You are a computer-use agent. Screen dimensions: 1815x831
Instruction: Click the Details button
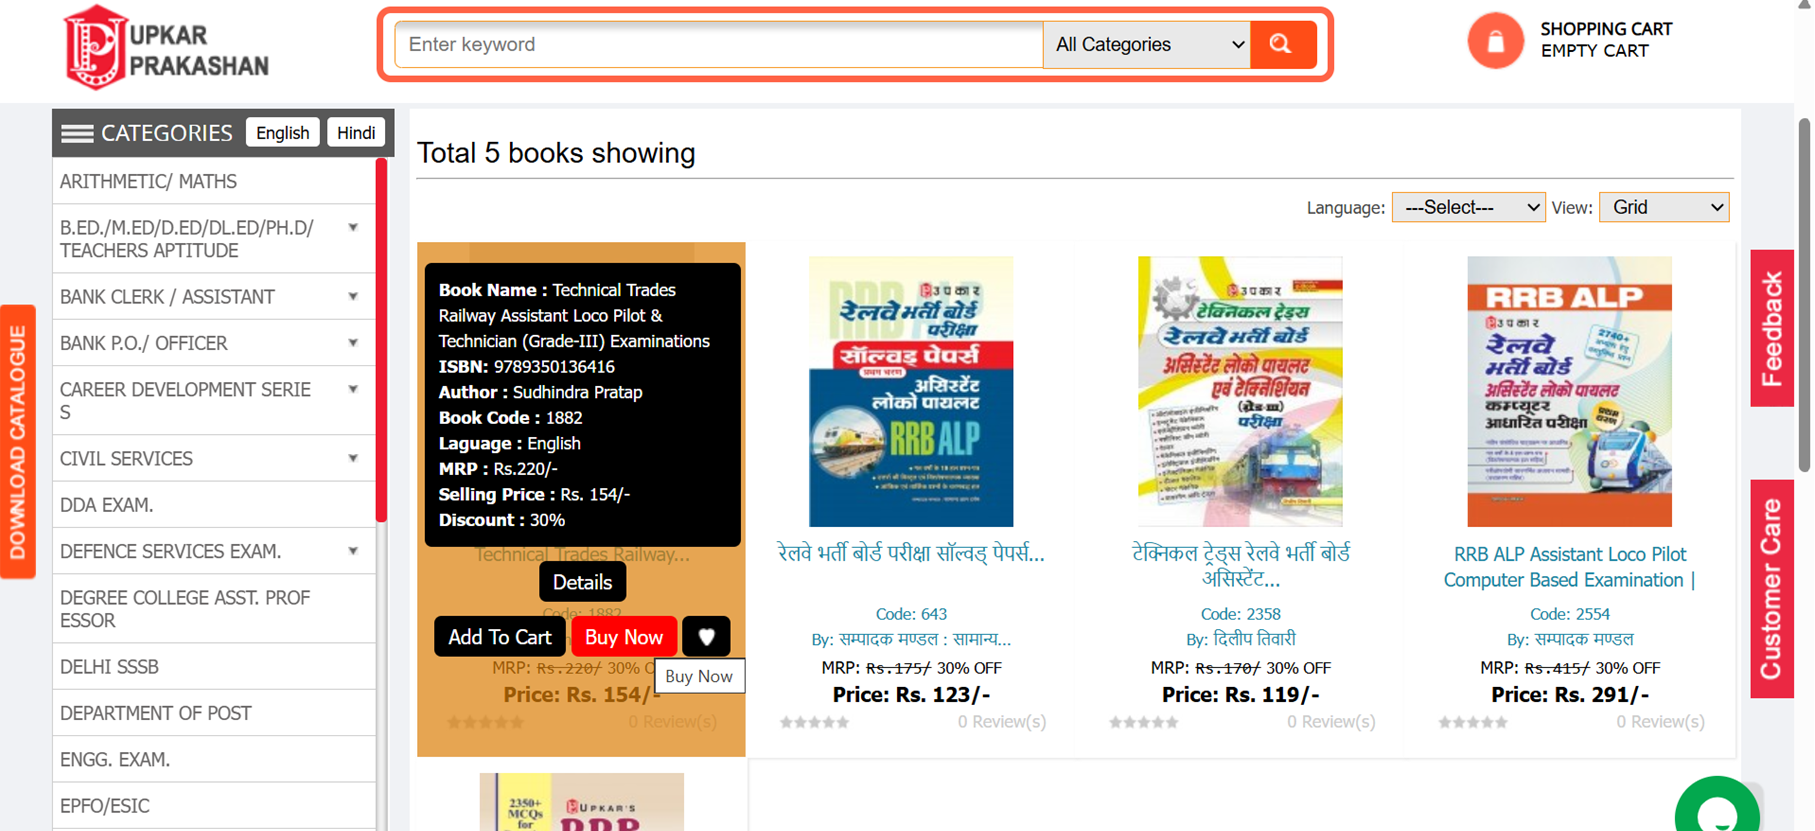click(582, 582)
